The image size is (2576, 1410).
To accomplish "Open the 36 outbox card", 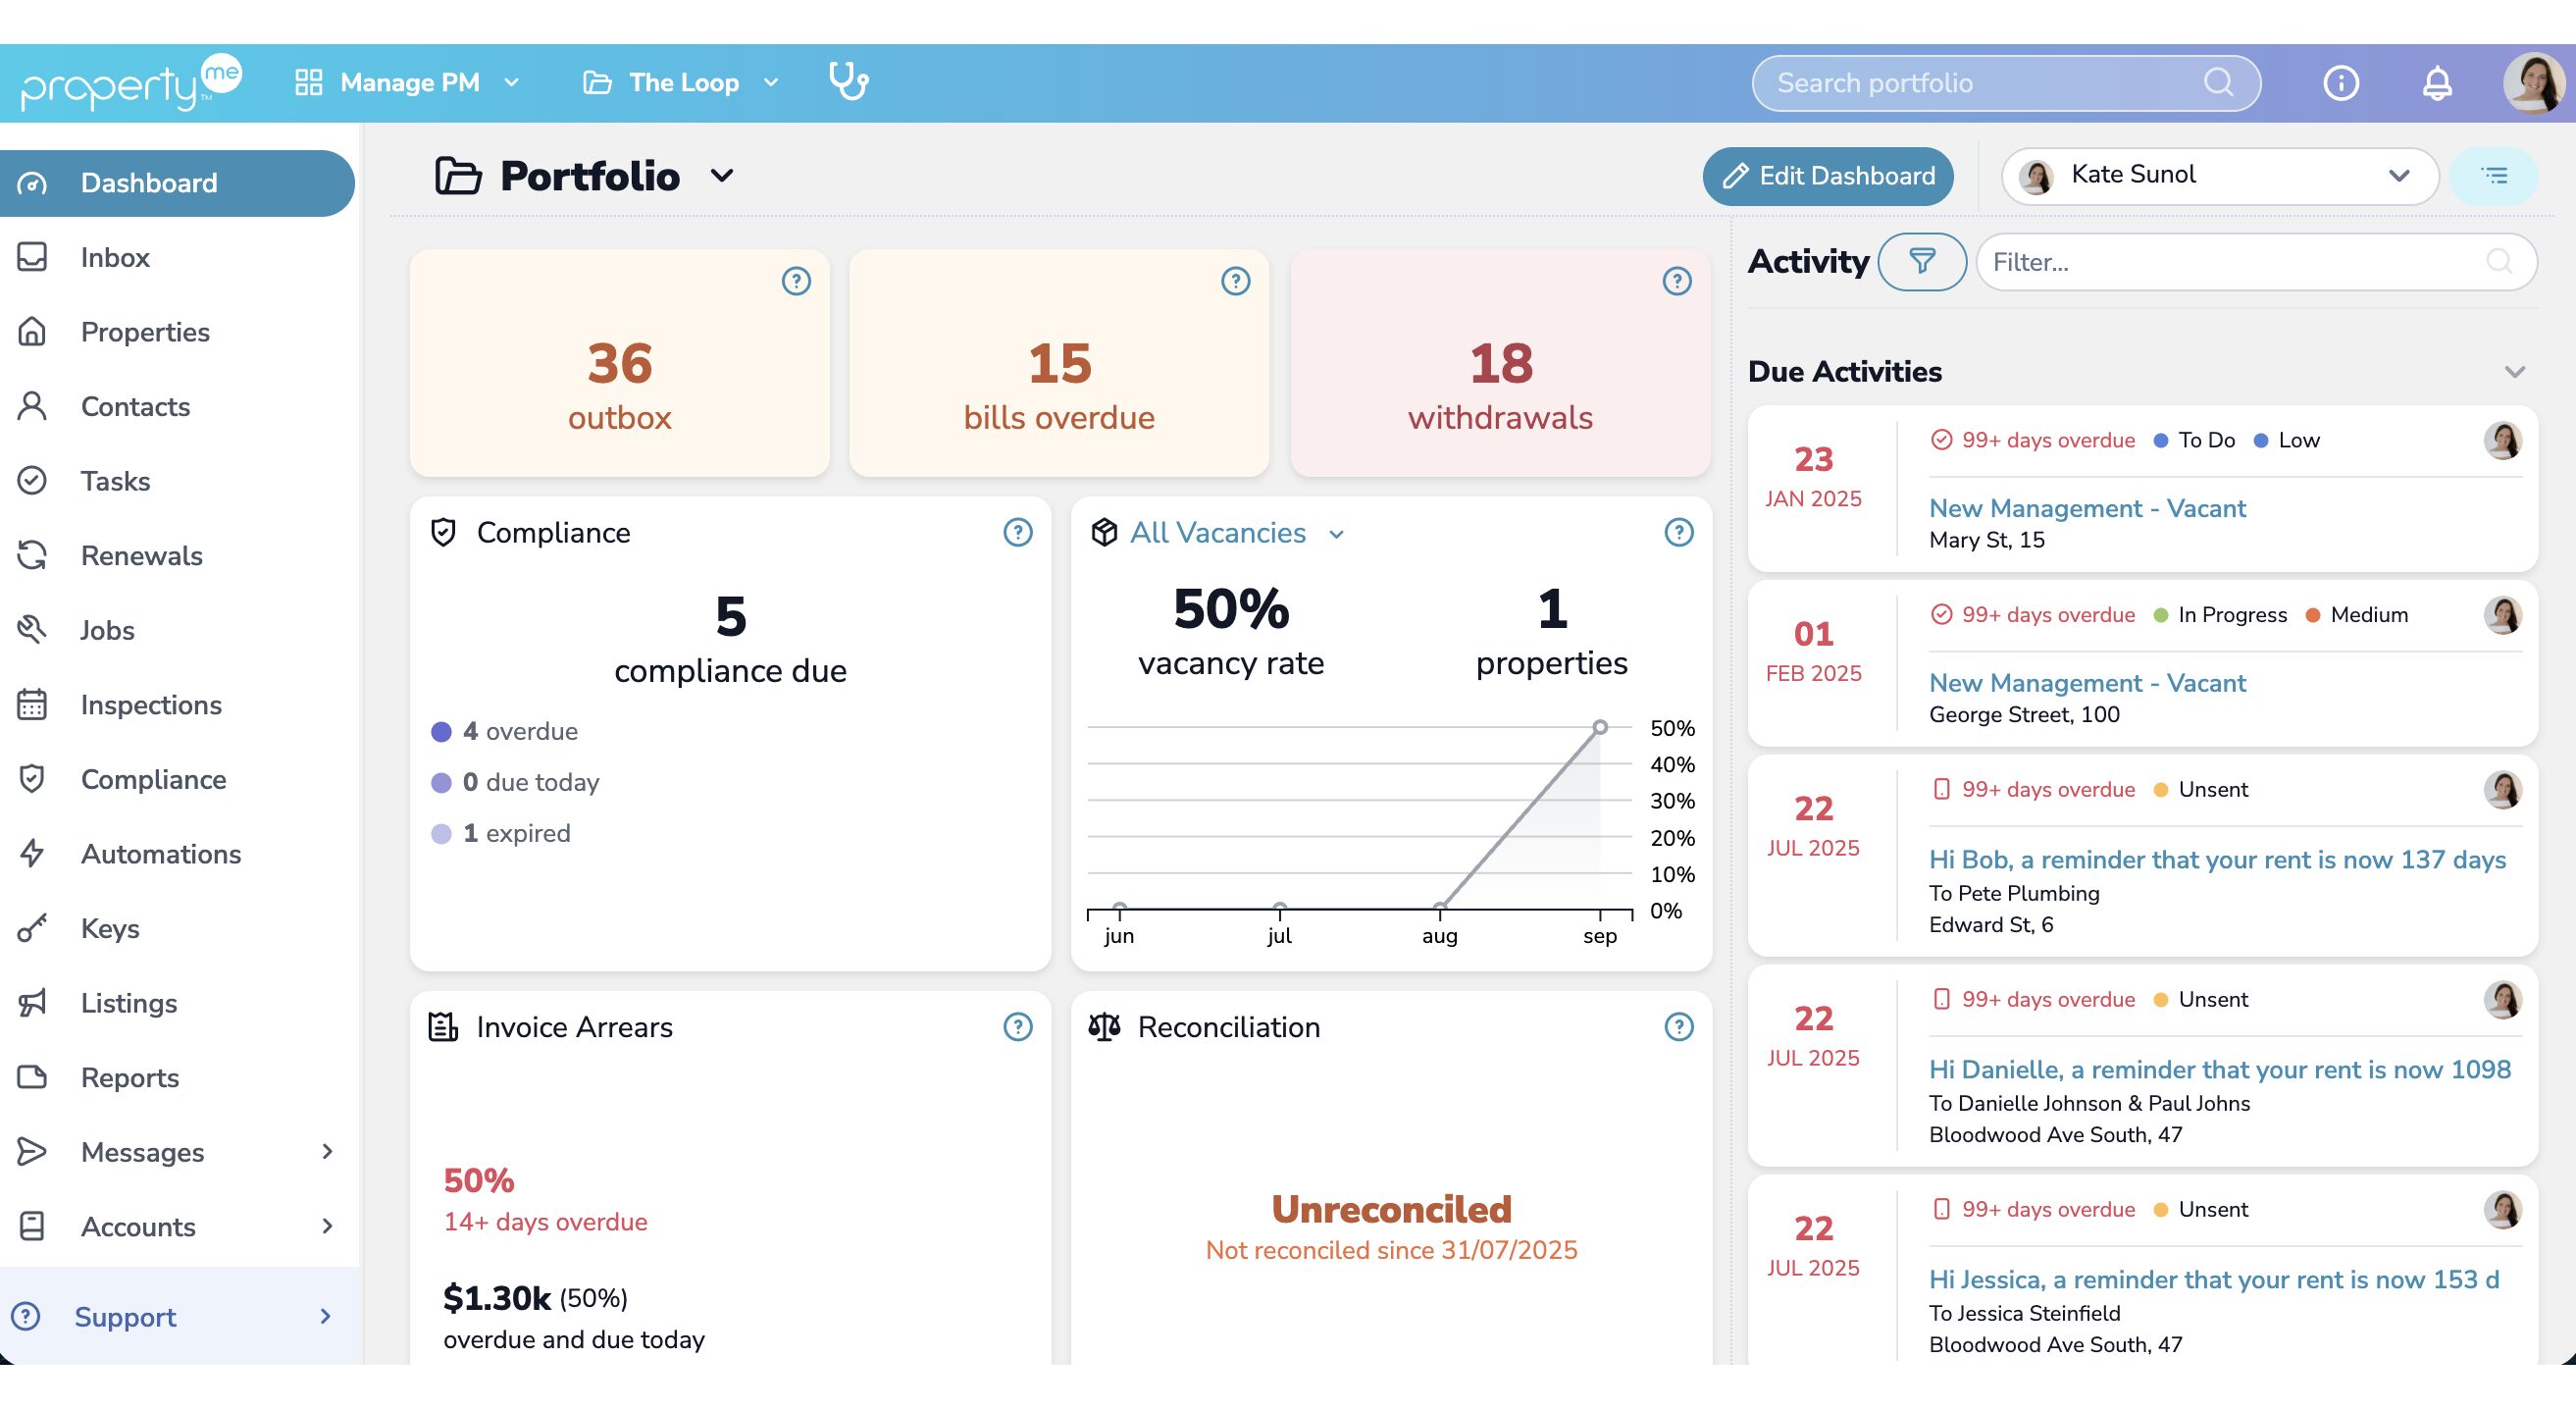I will coord(619,363).
